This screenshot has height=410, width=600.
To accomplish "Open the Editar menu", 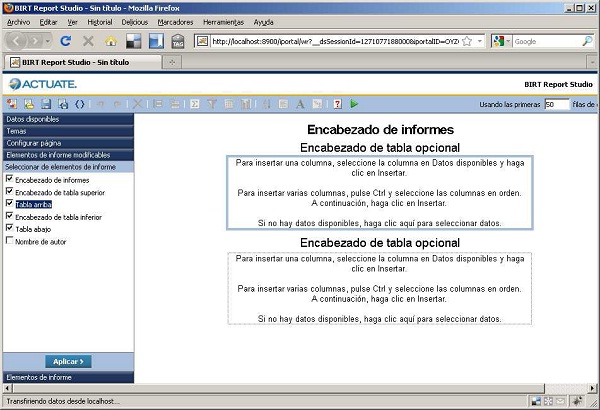I will (x=48, y=22).
